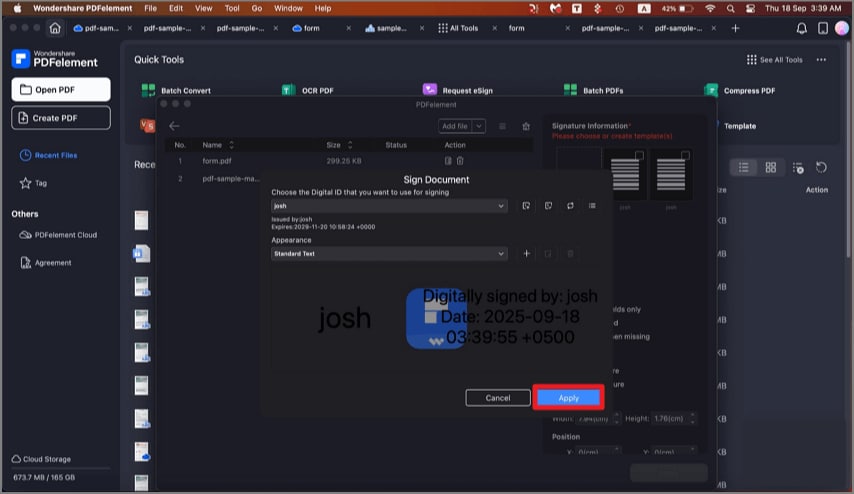Open the Tag section in sidebar

pyautogui.click(x=33, y=184)
